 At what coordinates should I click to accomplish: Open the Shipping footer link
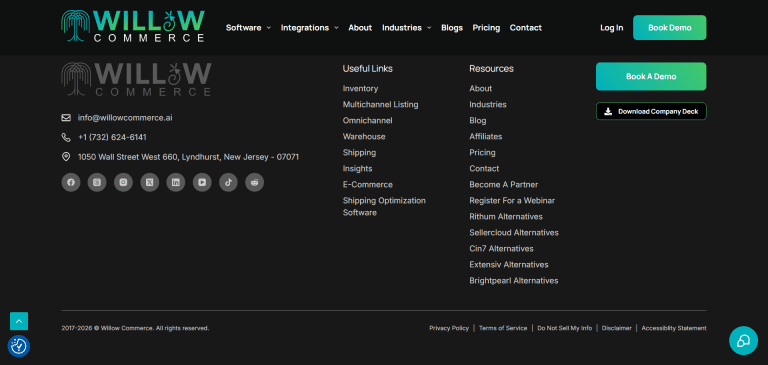point(360,152)
